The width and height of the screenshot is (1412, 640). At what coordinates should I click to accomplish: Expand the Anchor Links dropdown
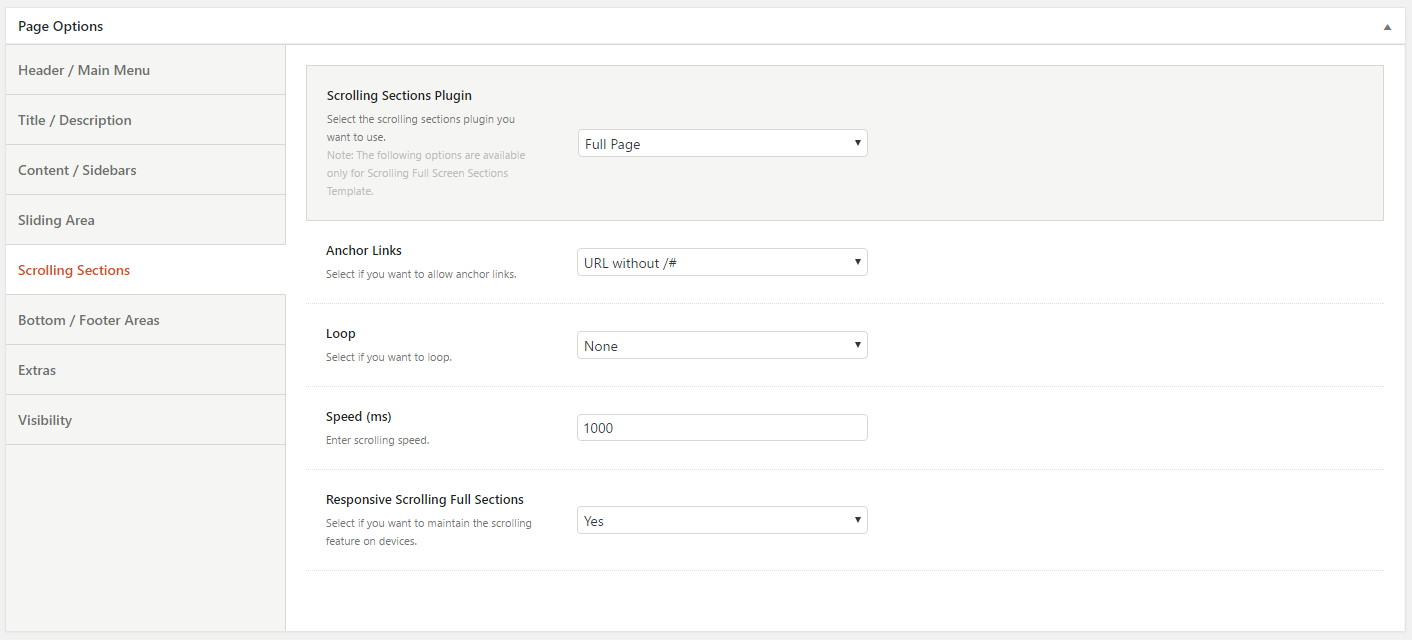(x=722, y=263)
